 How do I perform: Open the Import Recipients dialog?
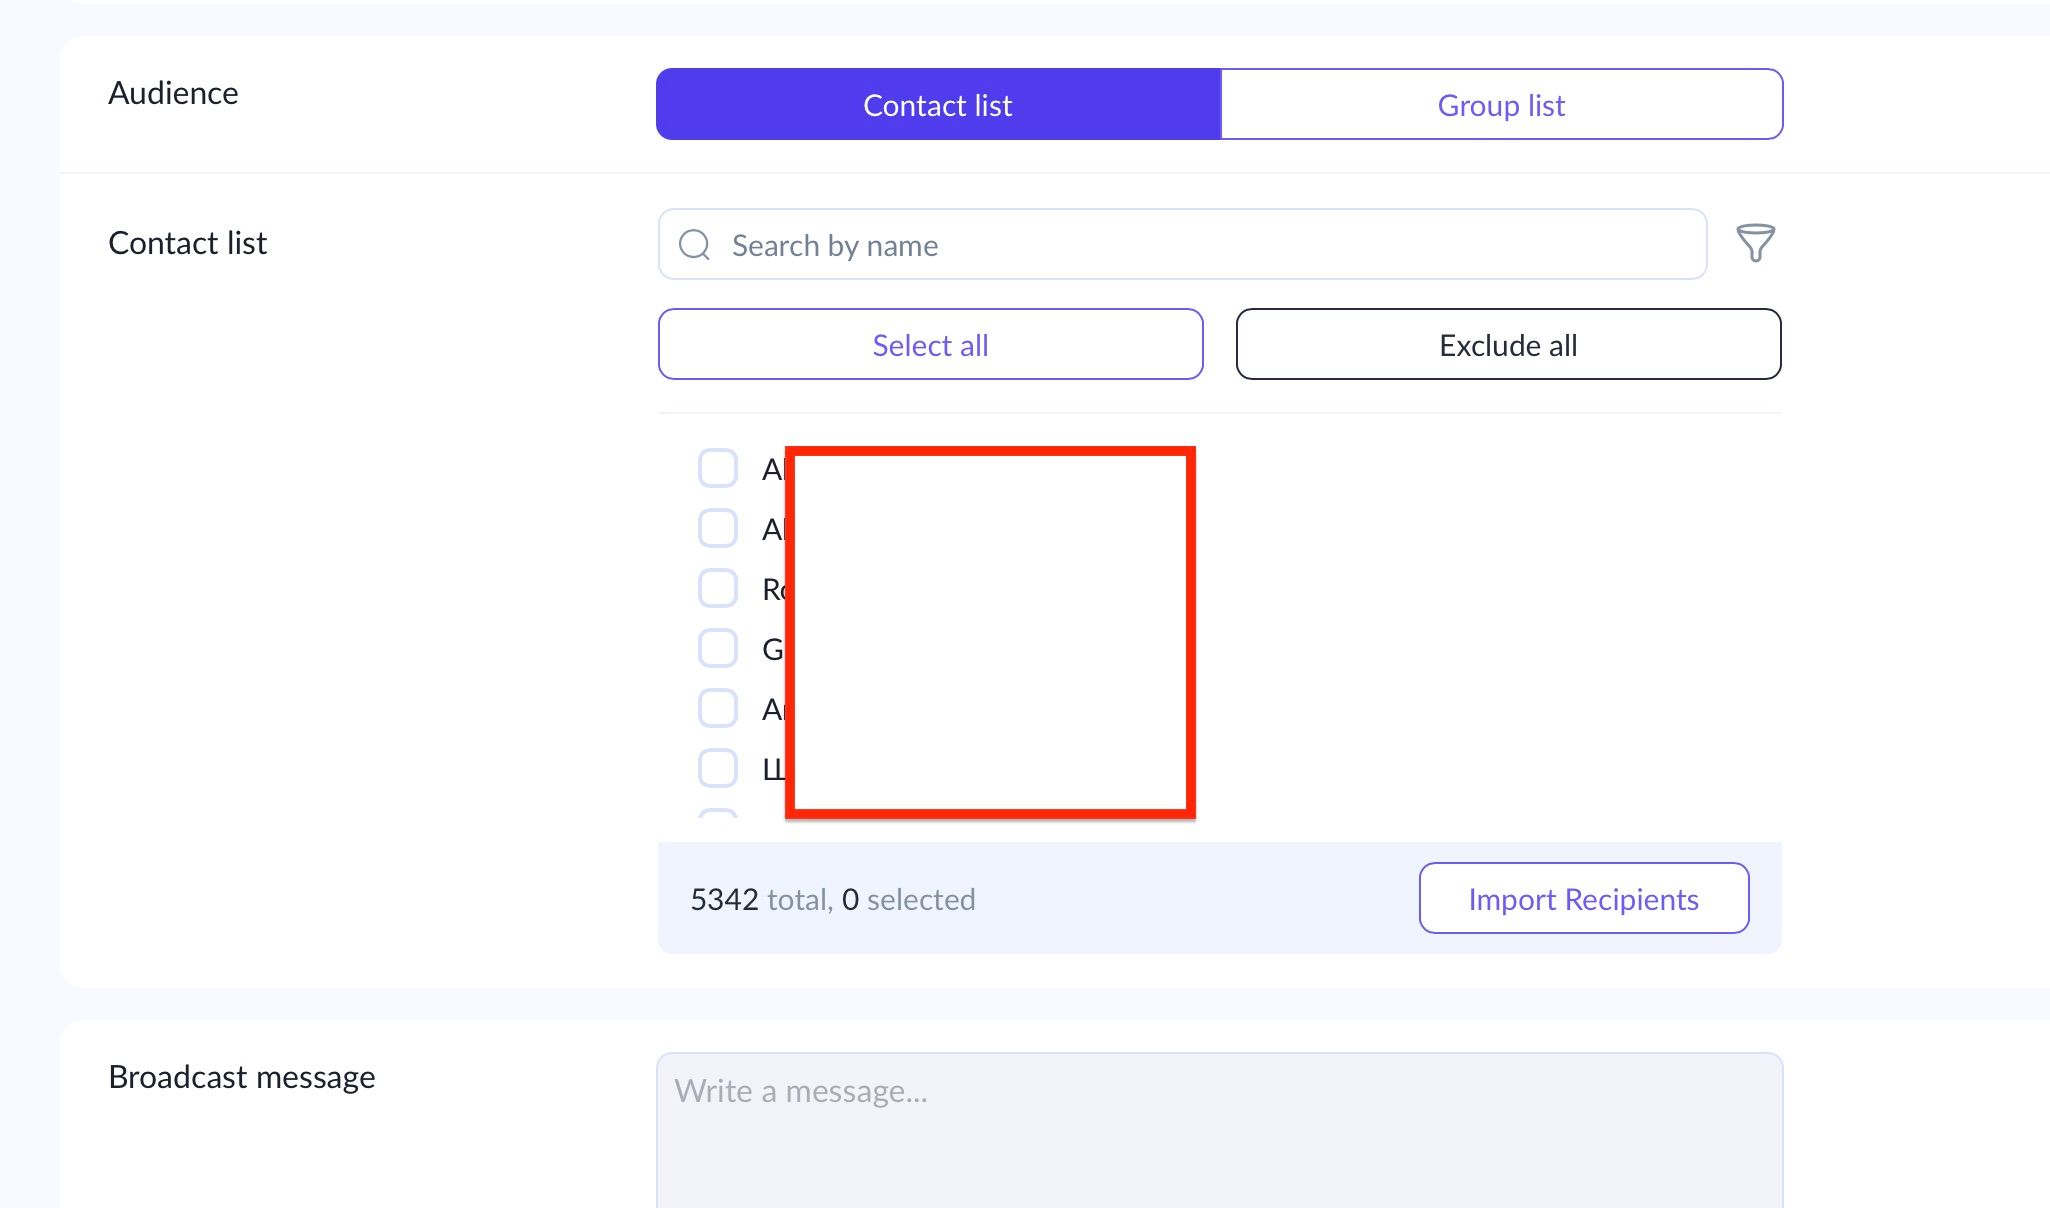(x=1583, y=899)
